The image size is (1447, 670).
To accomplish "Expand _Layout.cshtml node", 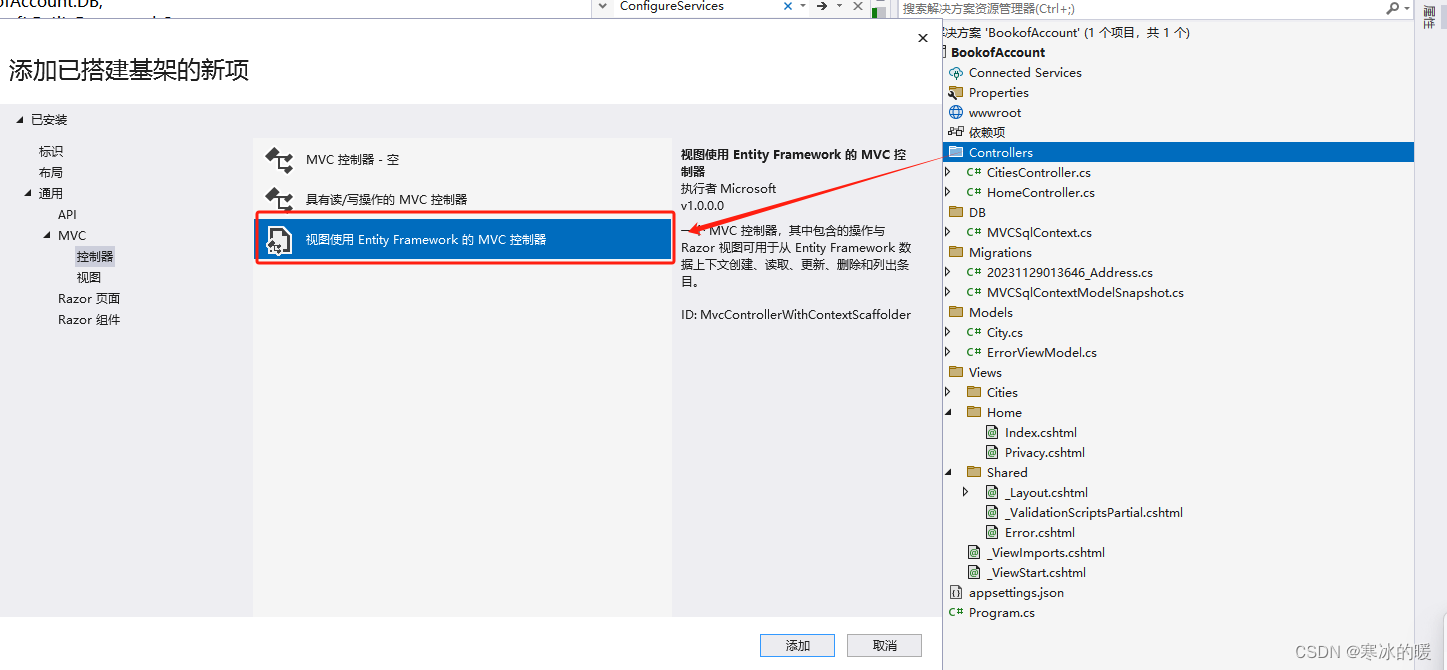I will click(x=966, y=493).
